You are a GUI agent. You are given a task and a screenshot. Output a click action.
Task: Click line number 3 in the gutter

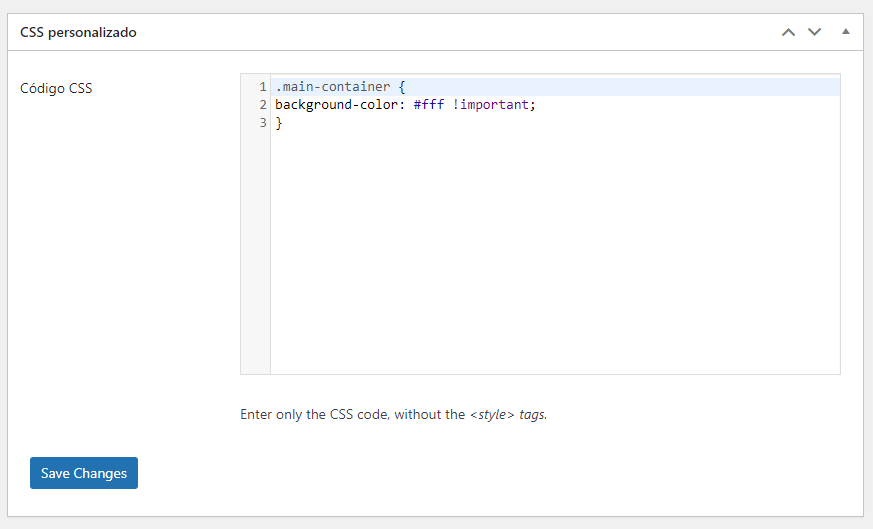(x=263, y=123)
